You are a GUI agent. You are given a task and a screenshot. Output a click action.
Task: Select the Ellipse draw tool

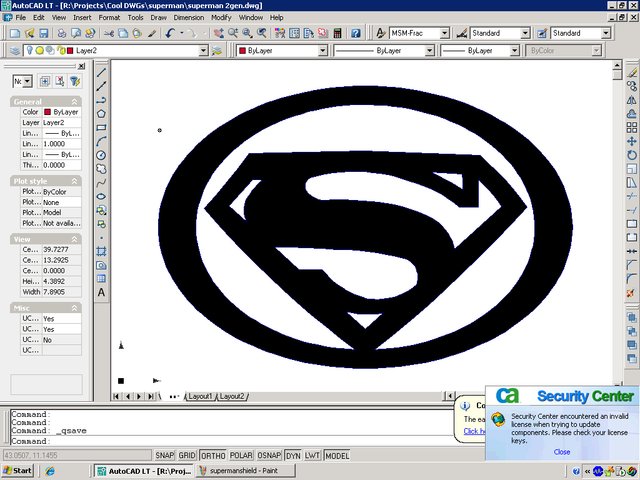101,196
